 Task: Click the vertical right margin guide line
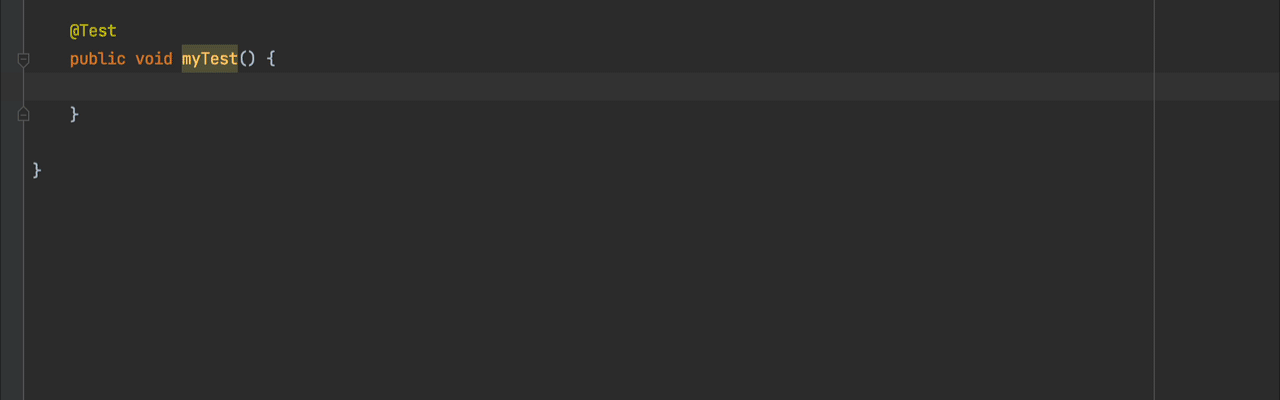pyautogui.click(x=1154, y=200)
